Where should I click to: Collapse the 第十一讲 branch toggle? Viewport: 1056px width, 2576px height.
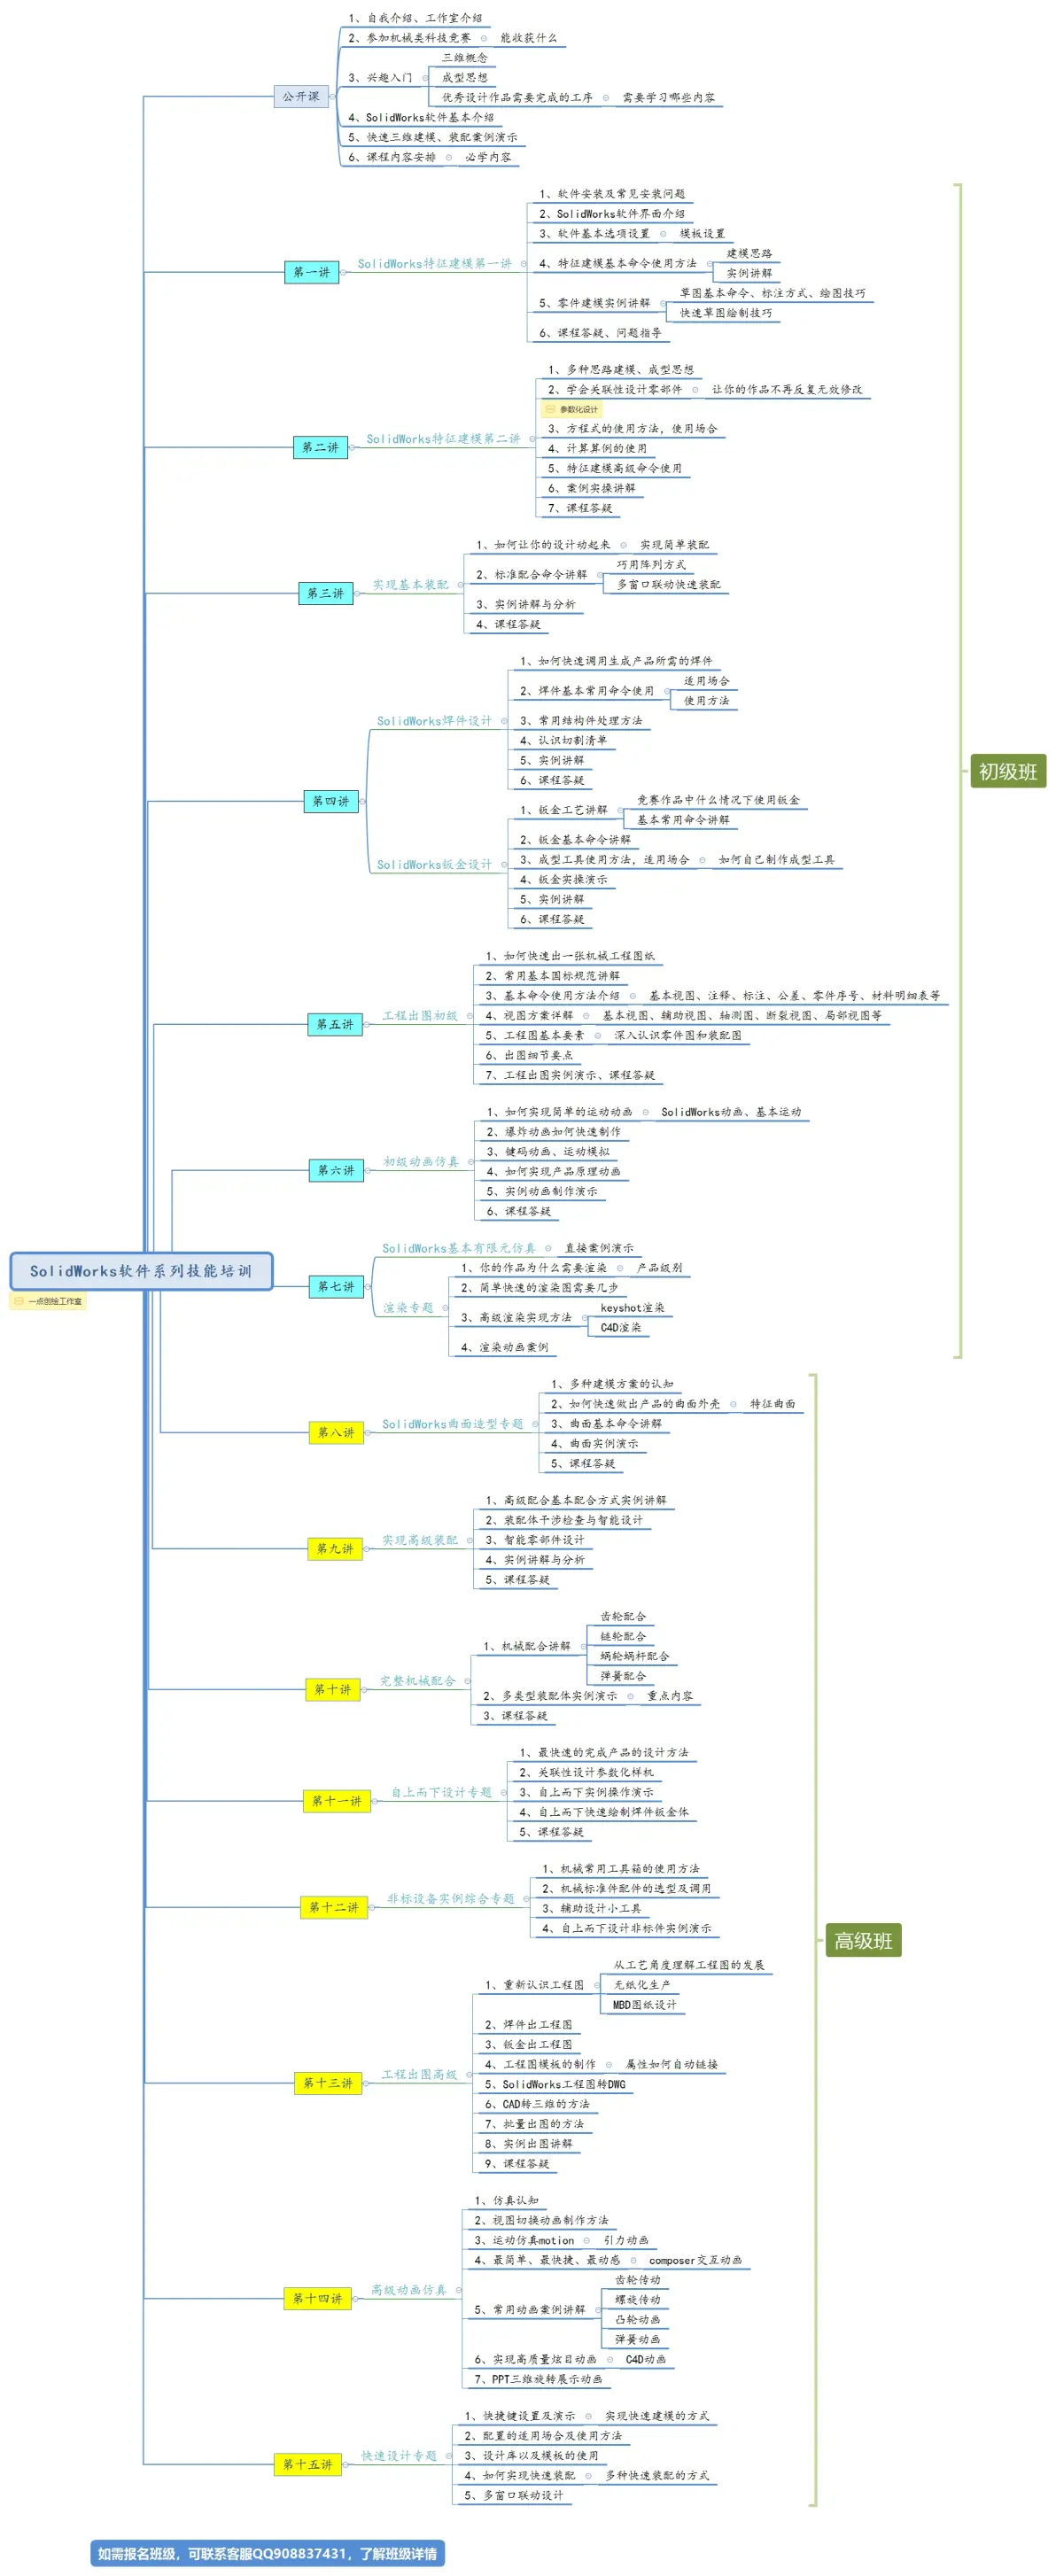(376, 1801)
